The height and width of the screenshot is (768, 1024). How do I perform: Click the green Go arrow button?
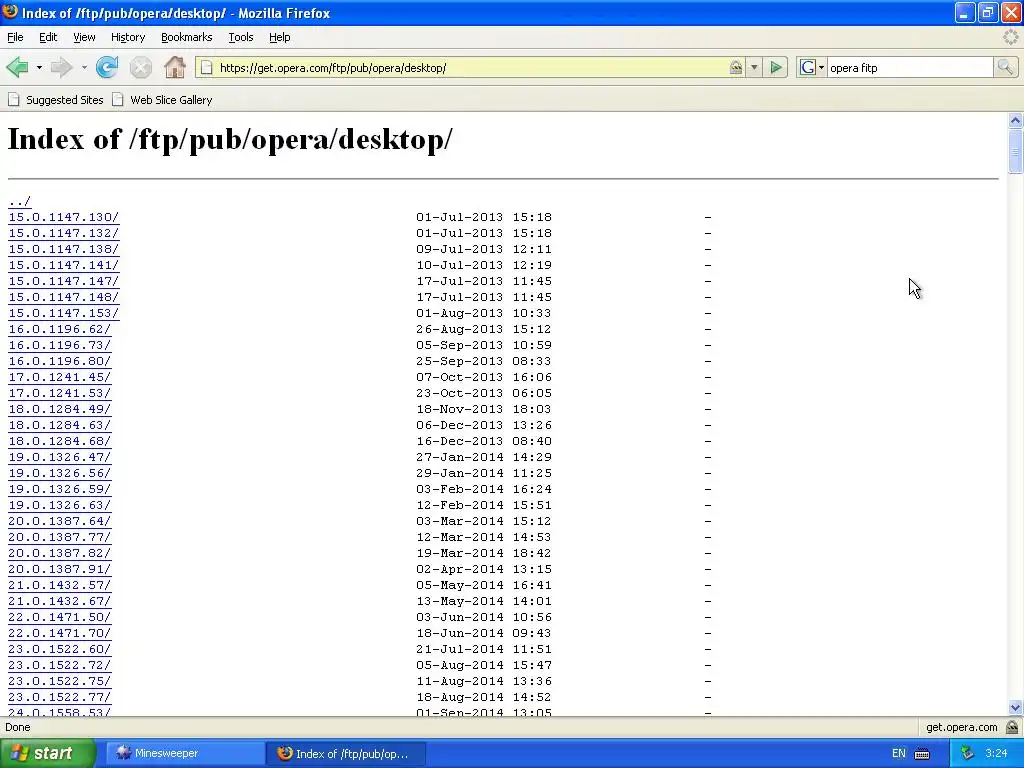click(776, 67)
